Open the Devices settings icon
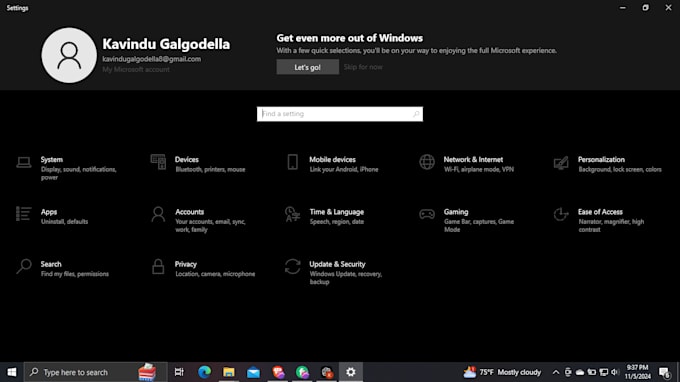 (x=158, y=162)
